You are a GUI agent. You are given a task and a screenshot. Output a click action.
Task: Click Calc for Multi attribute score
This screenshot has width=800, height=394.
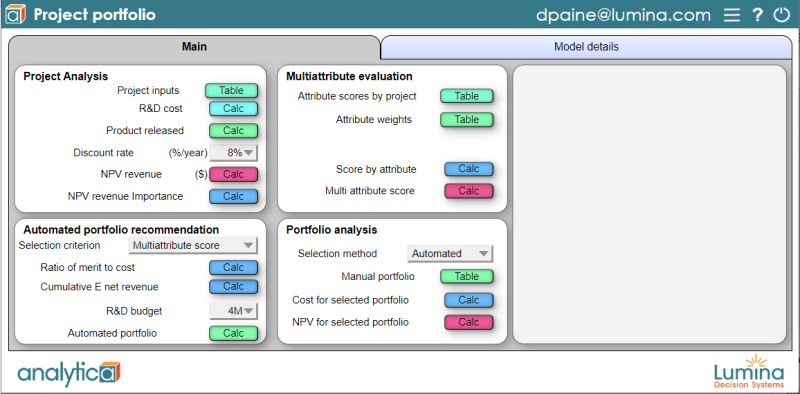click(469, 191)
